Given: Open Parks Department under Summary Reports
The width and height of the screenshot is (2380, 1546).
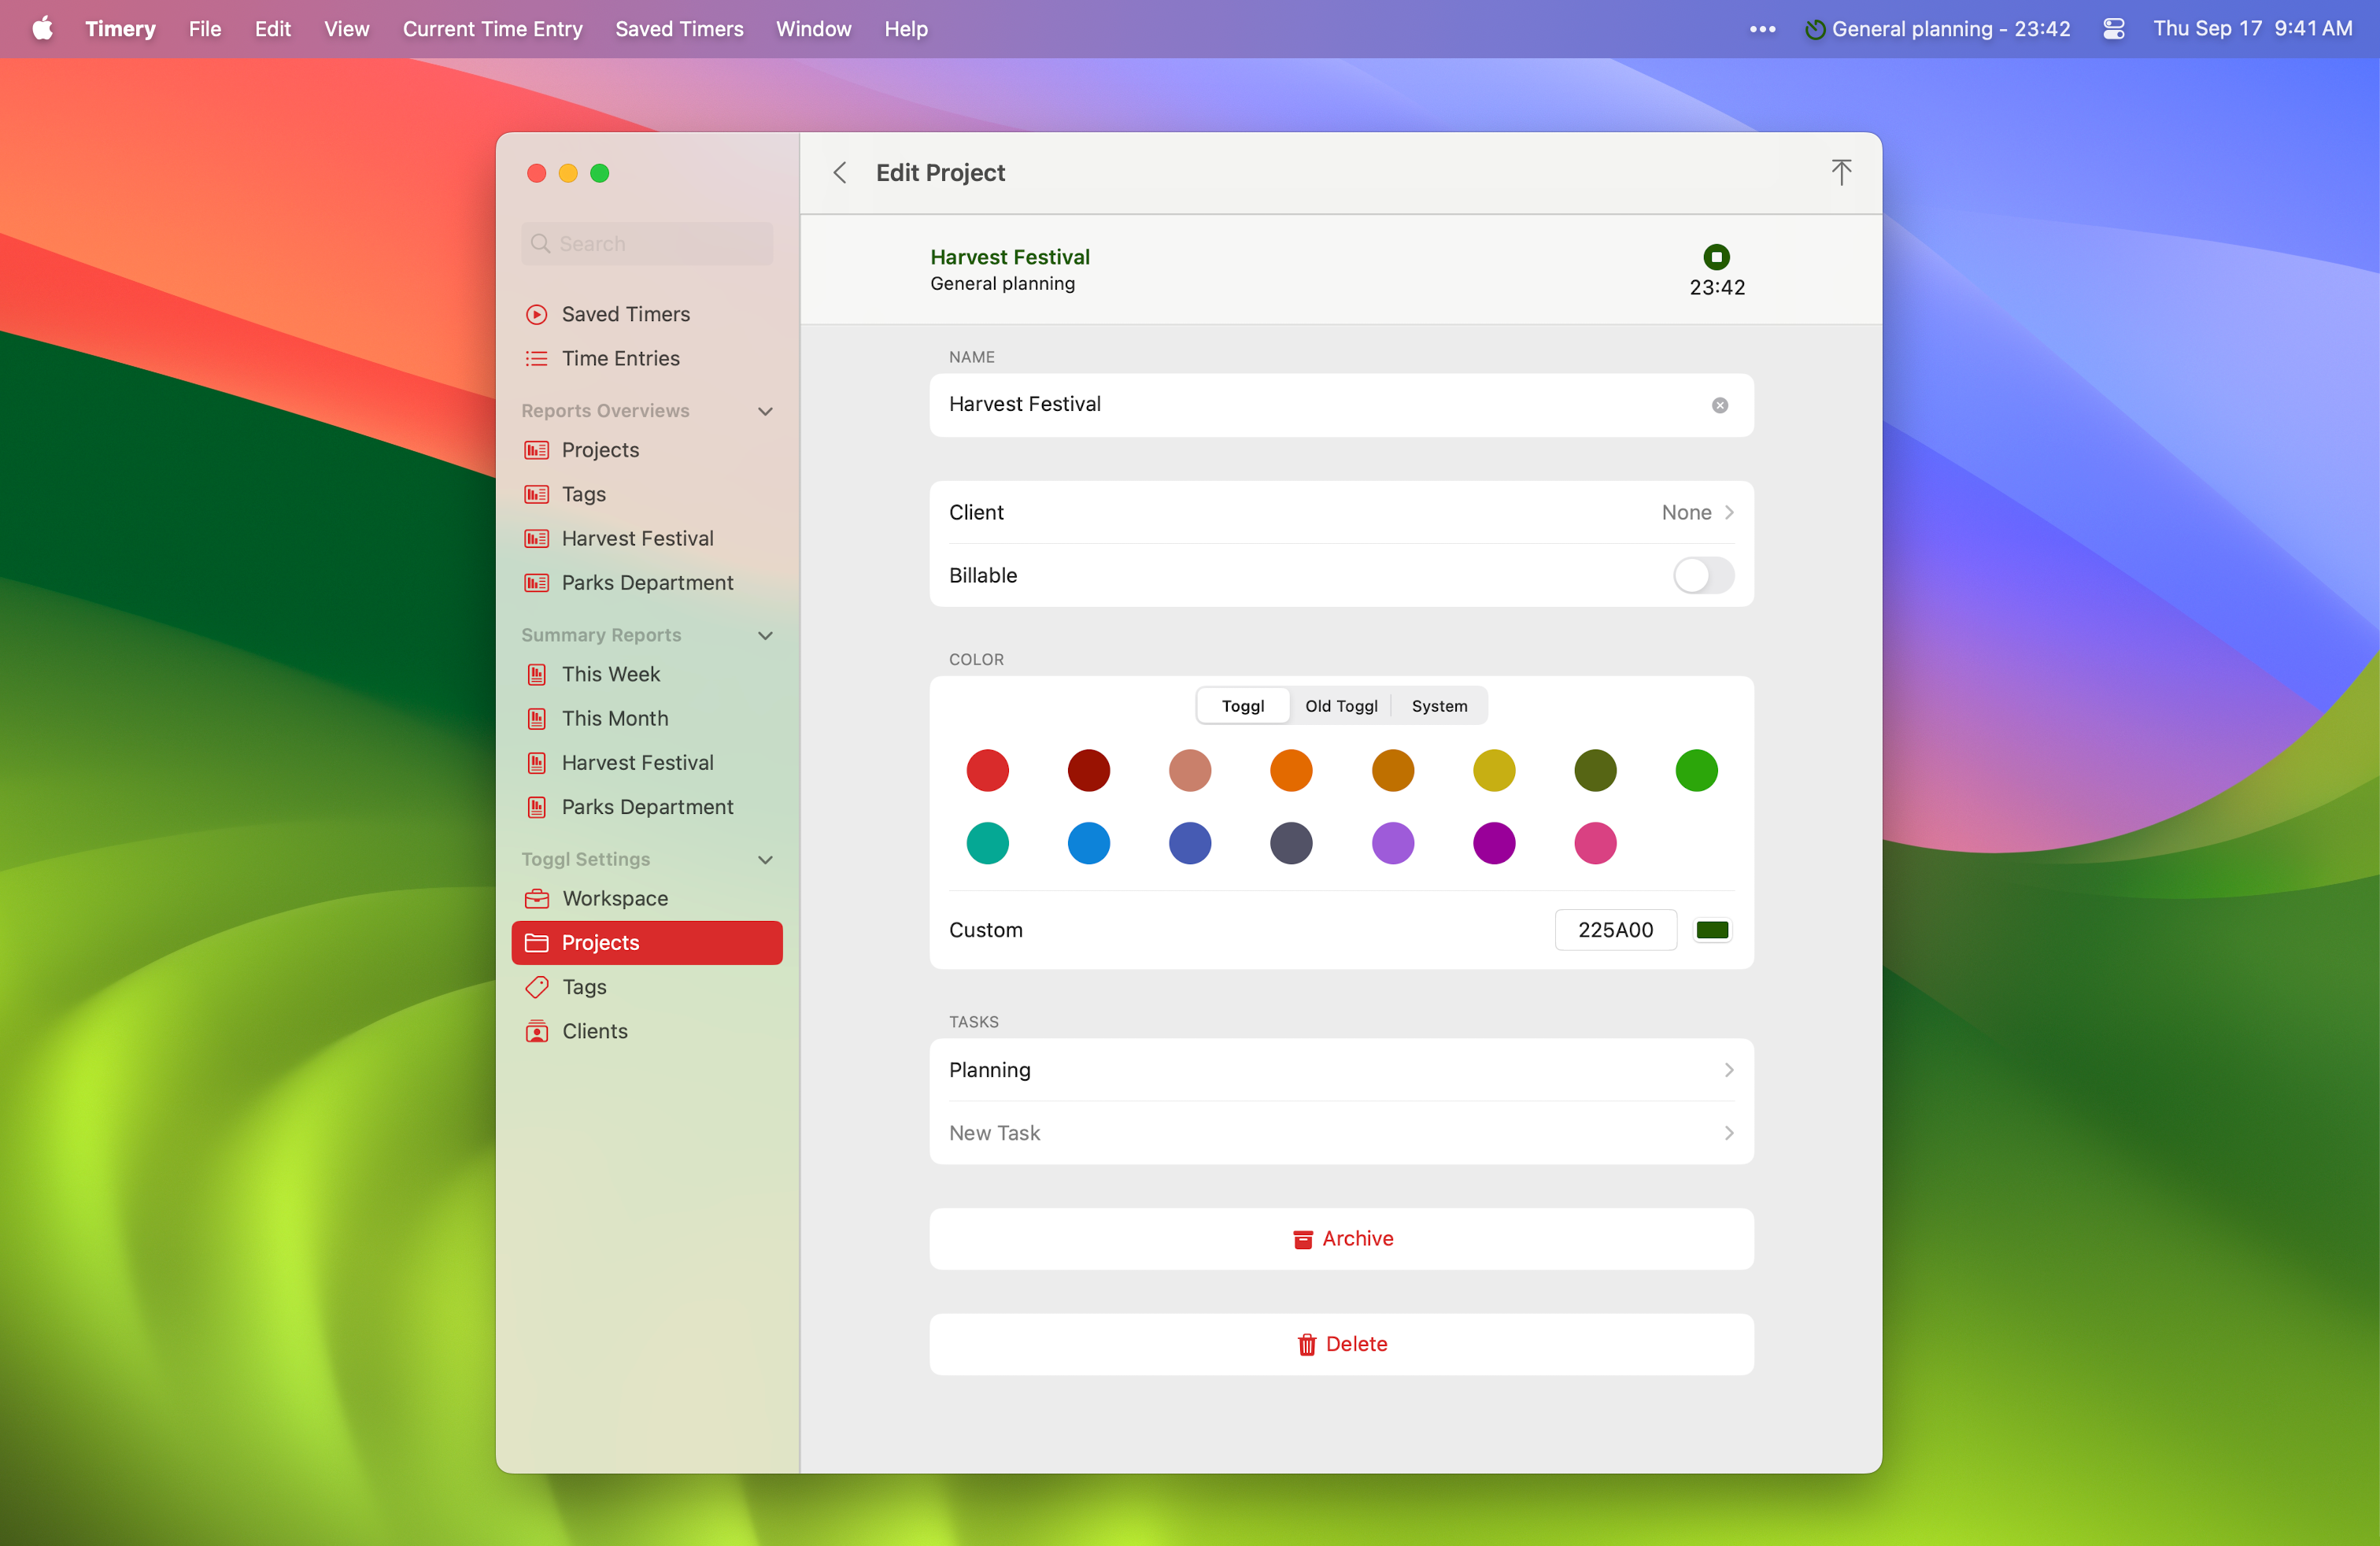Looking at the screenshot, I should (646, 806).
